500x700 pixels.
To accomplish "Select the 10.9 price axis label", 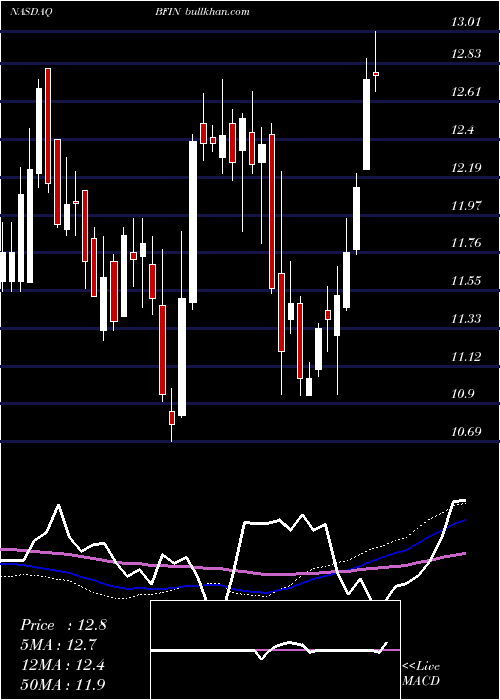I will [x=462, y=394].
